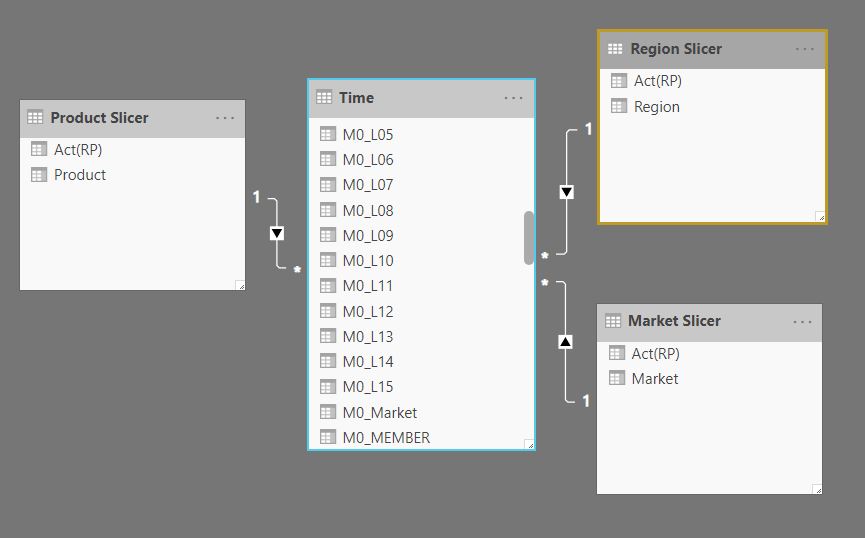The image size is (865, 538).
Task: Select the Product field text
Action: tap(80, 175)
